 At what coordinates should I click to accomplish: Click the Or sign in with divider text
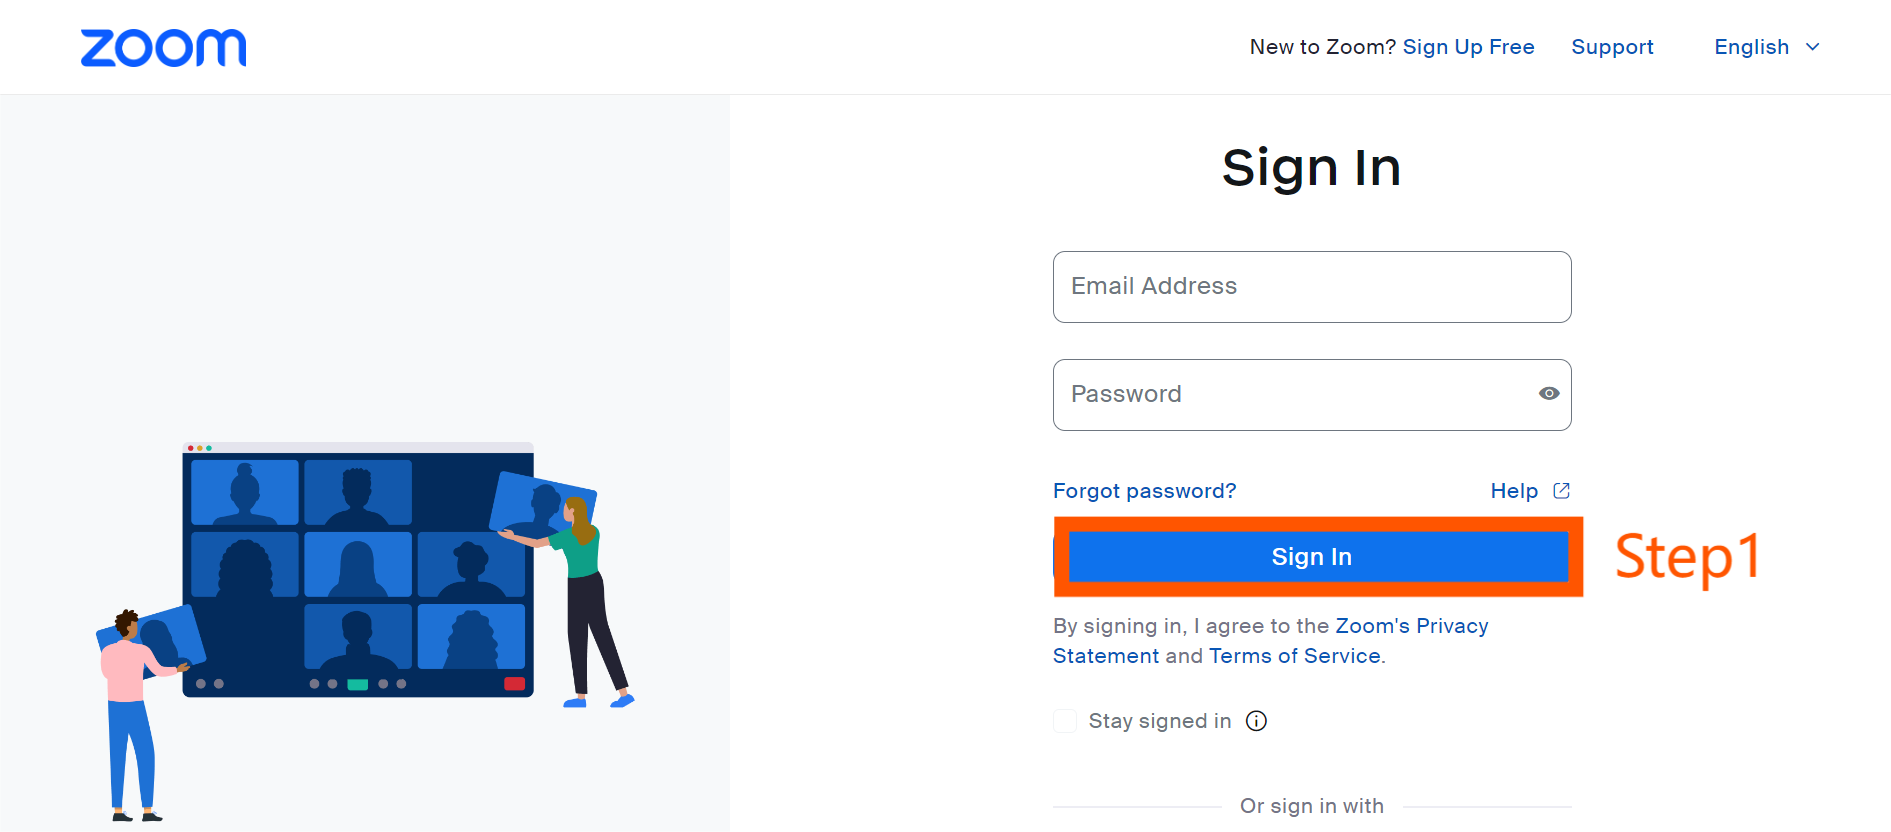pyautogui.click(x=1312, y=806)
